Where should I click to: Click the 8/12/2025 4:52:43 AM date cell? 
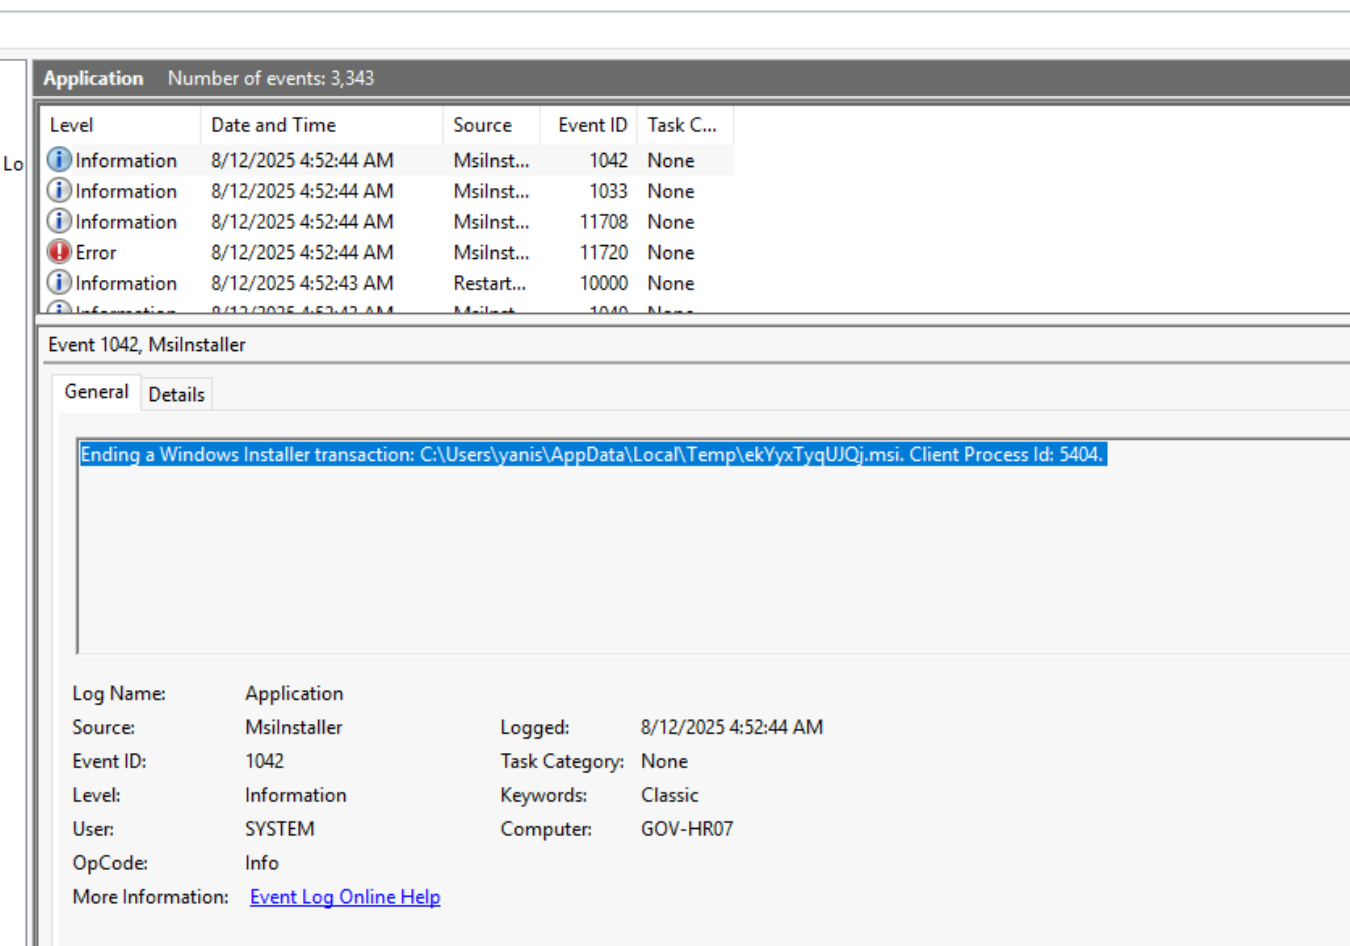(x=302, y=283)
